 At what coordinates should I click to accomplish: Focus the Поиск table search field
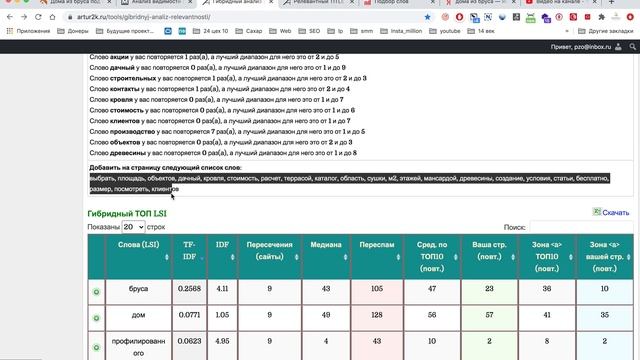coord(581,227)
